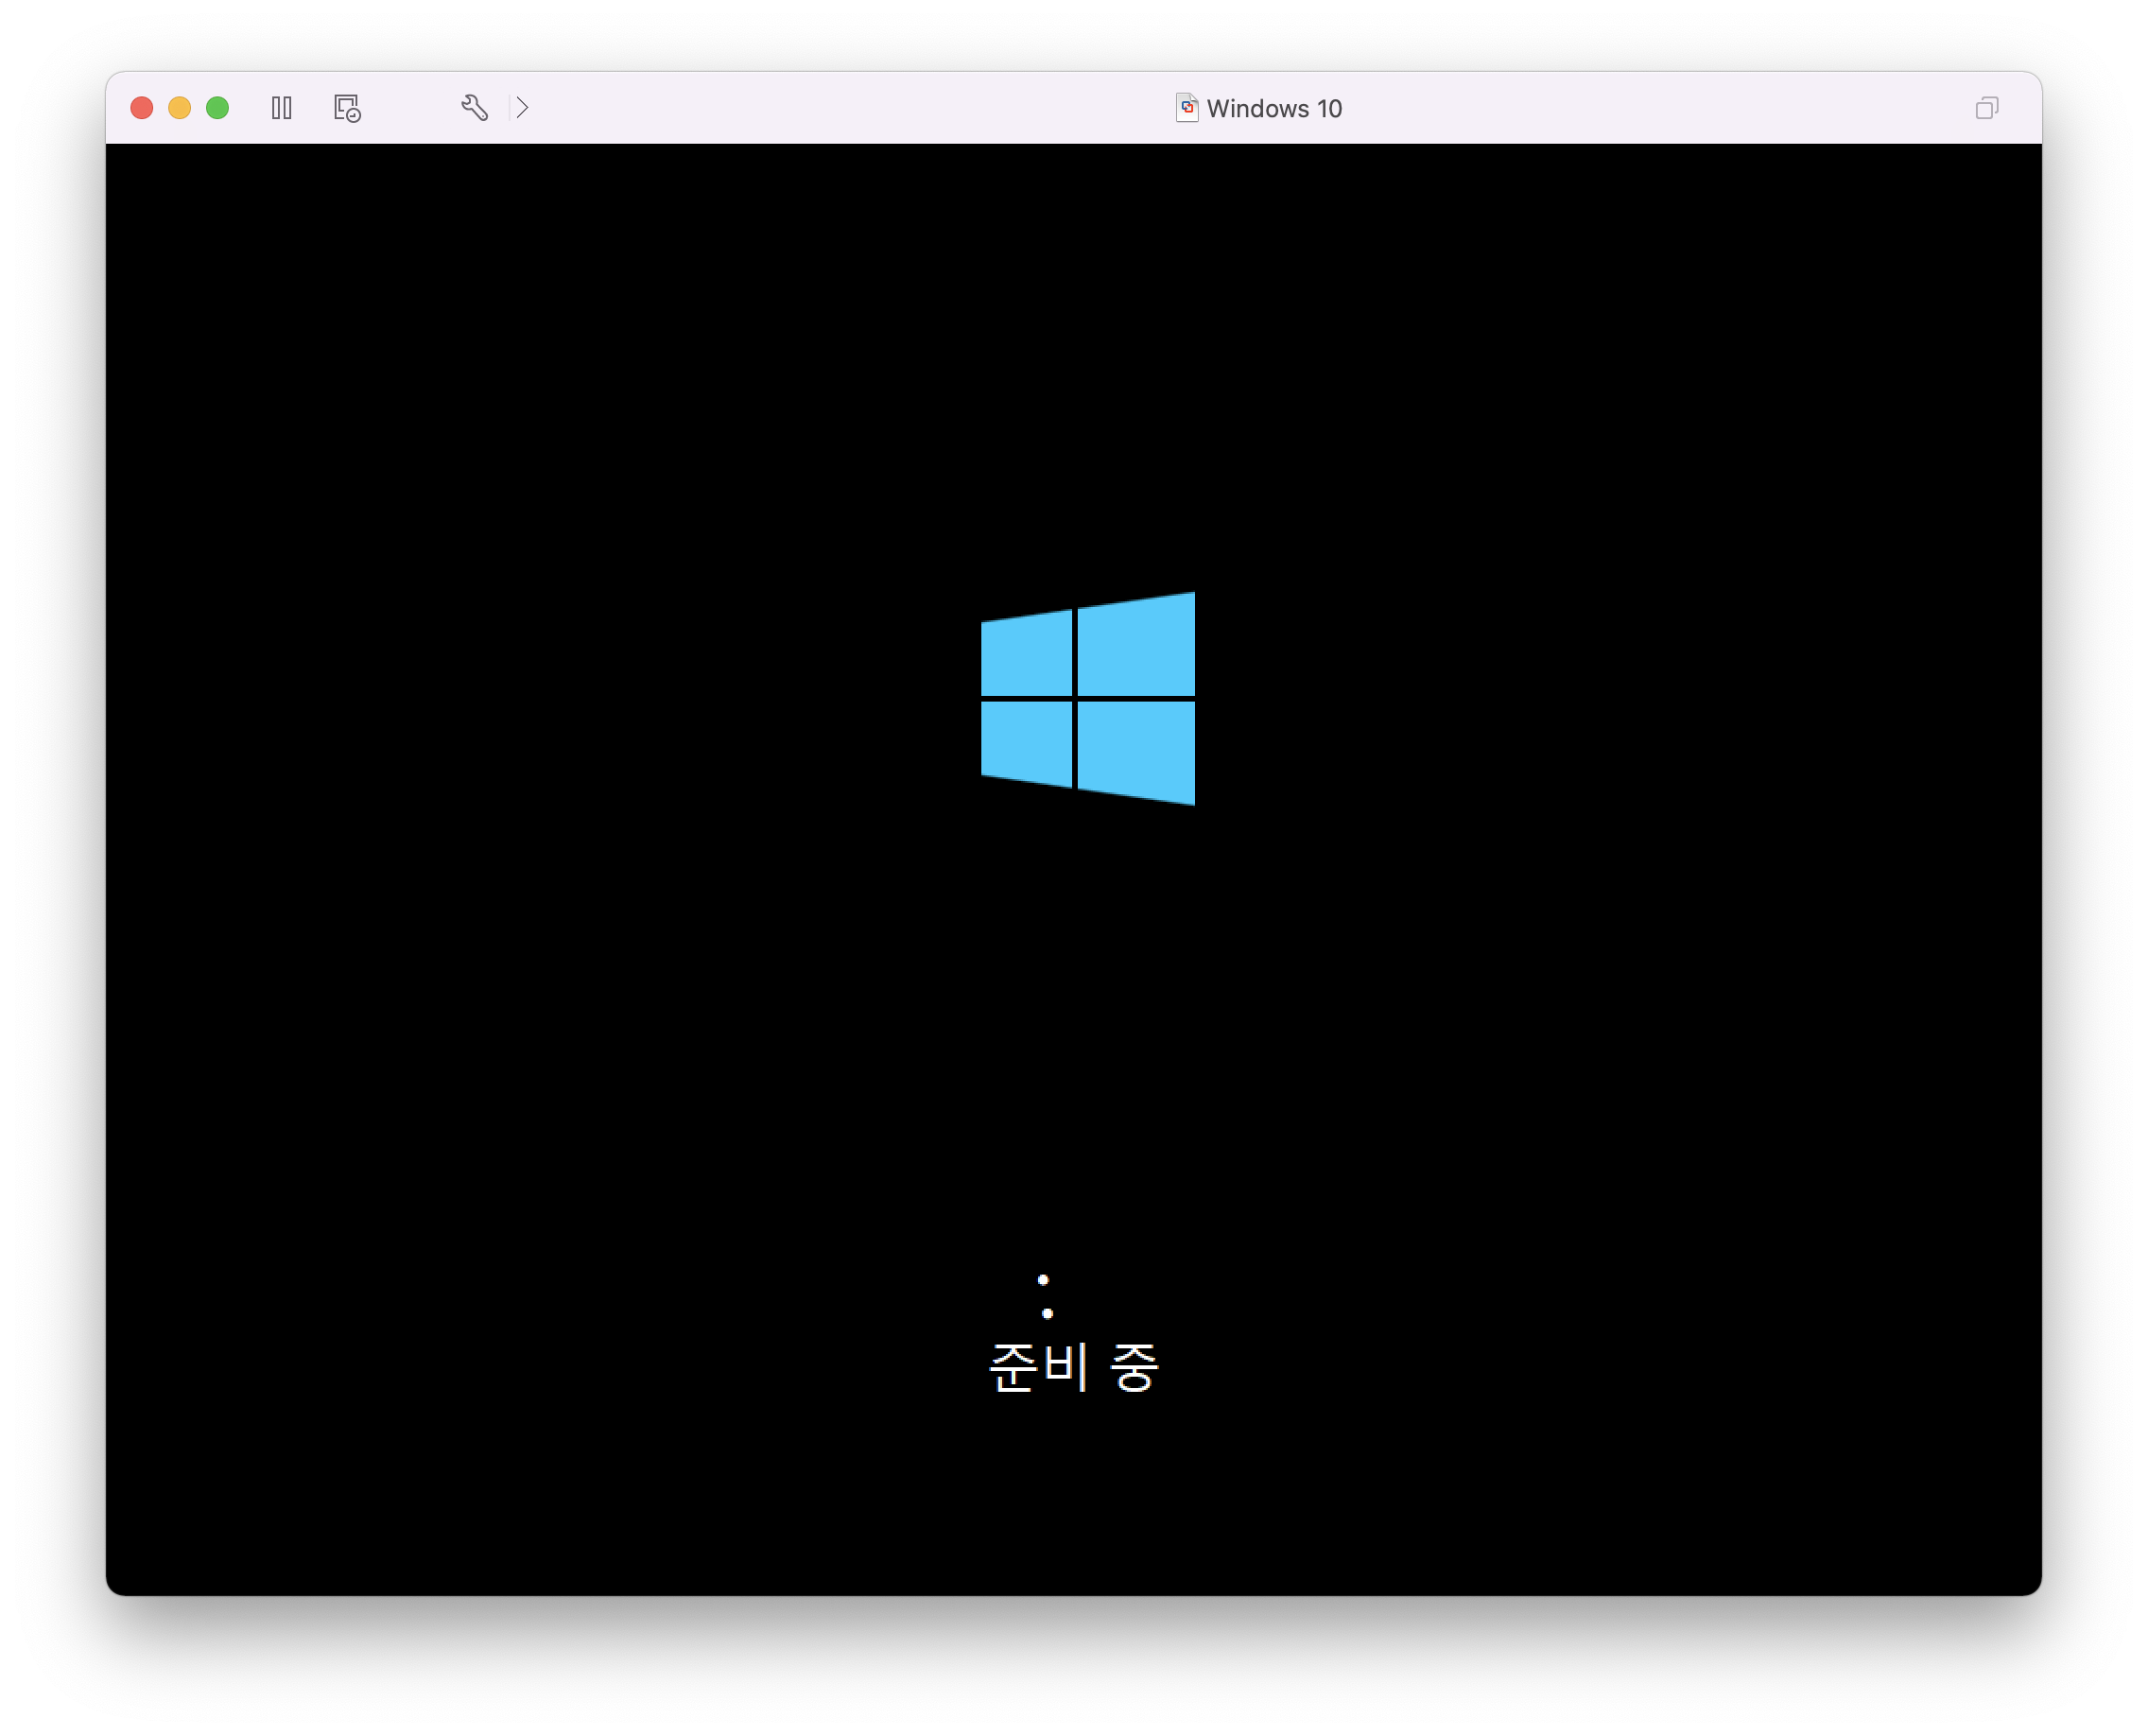Open virtual machine settings wrench icon
Viewport: 2148px width, 1736px height.
tap(474, 108)
